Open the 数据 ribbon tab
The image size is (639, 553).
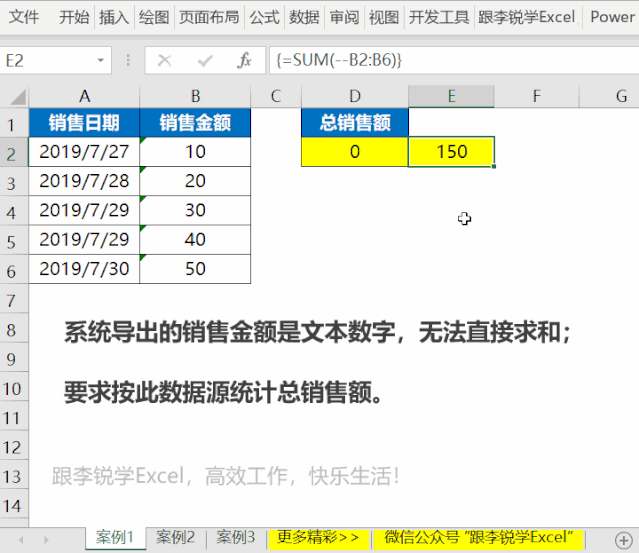click(304, 17)
